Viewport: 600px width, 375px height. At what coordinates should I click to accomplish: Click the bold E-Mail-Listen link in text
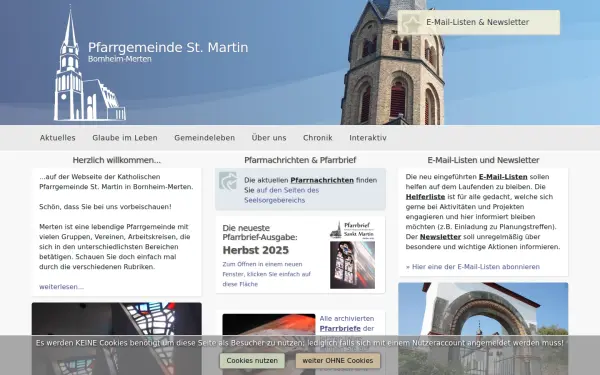coord(503,177)
